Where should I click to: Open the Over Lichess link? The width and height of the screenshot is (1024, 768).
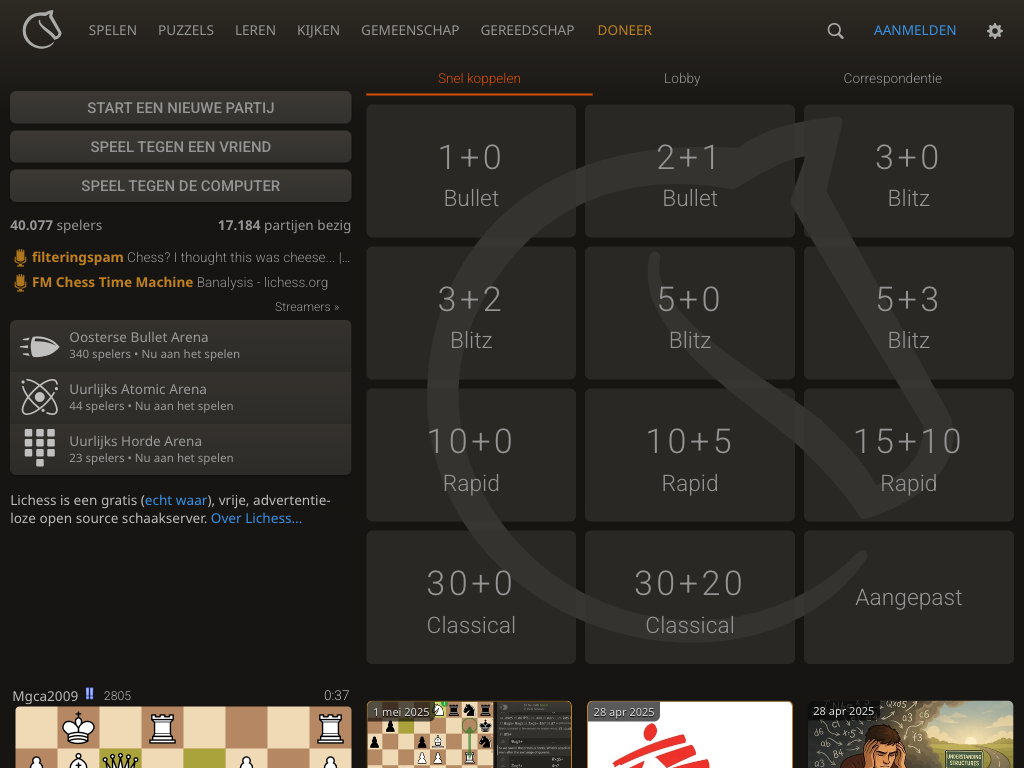256,518
